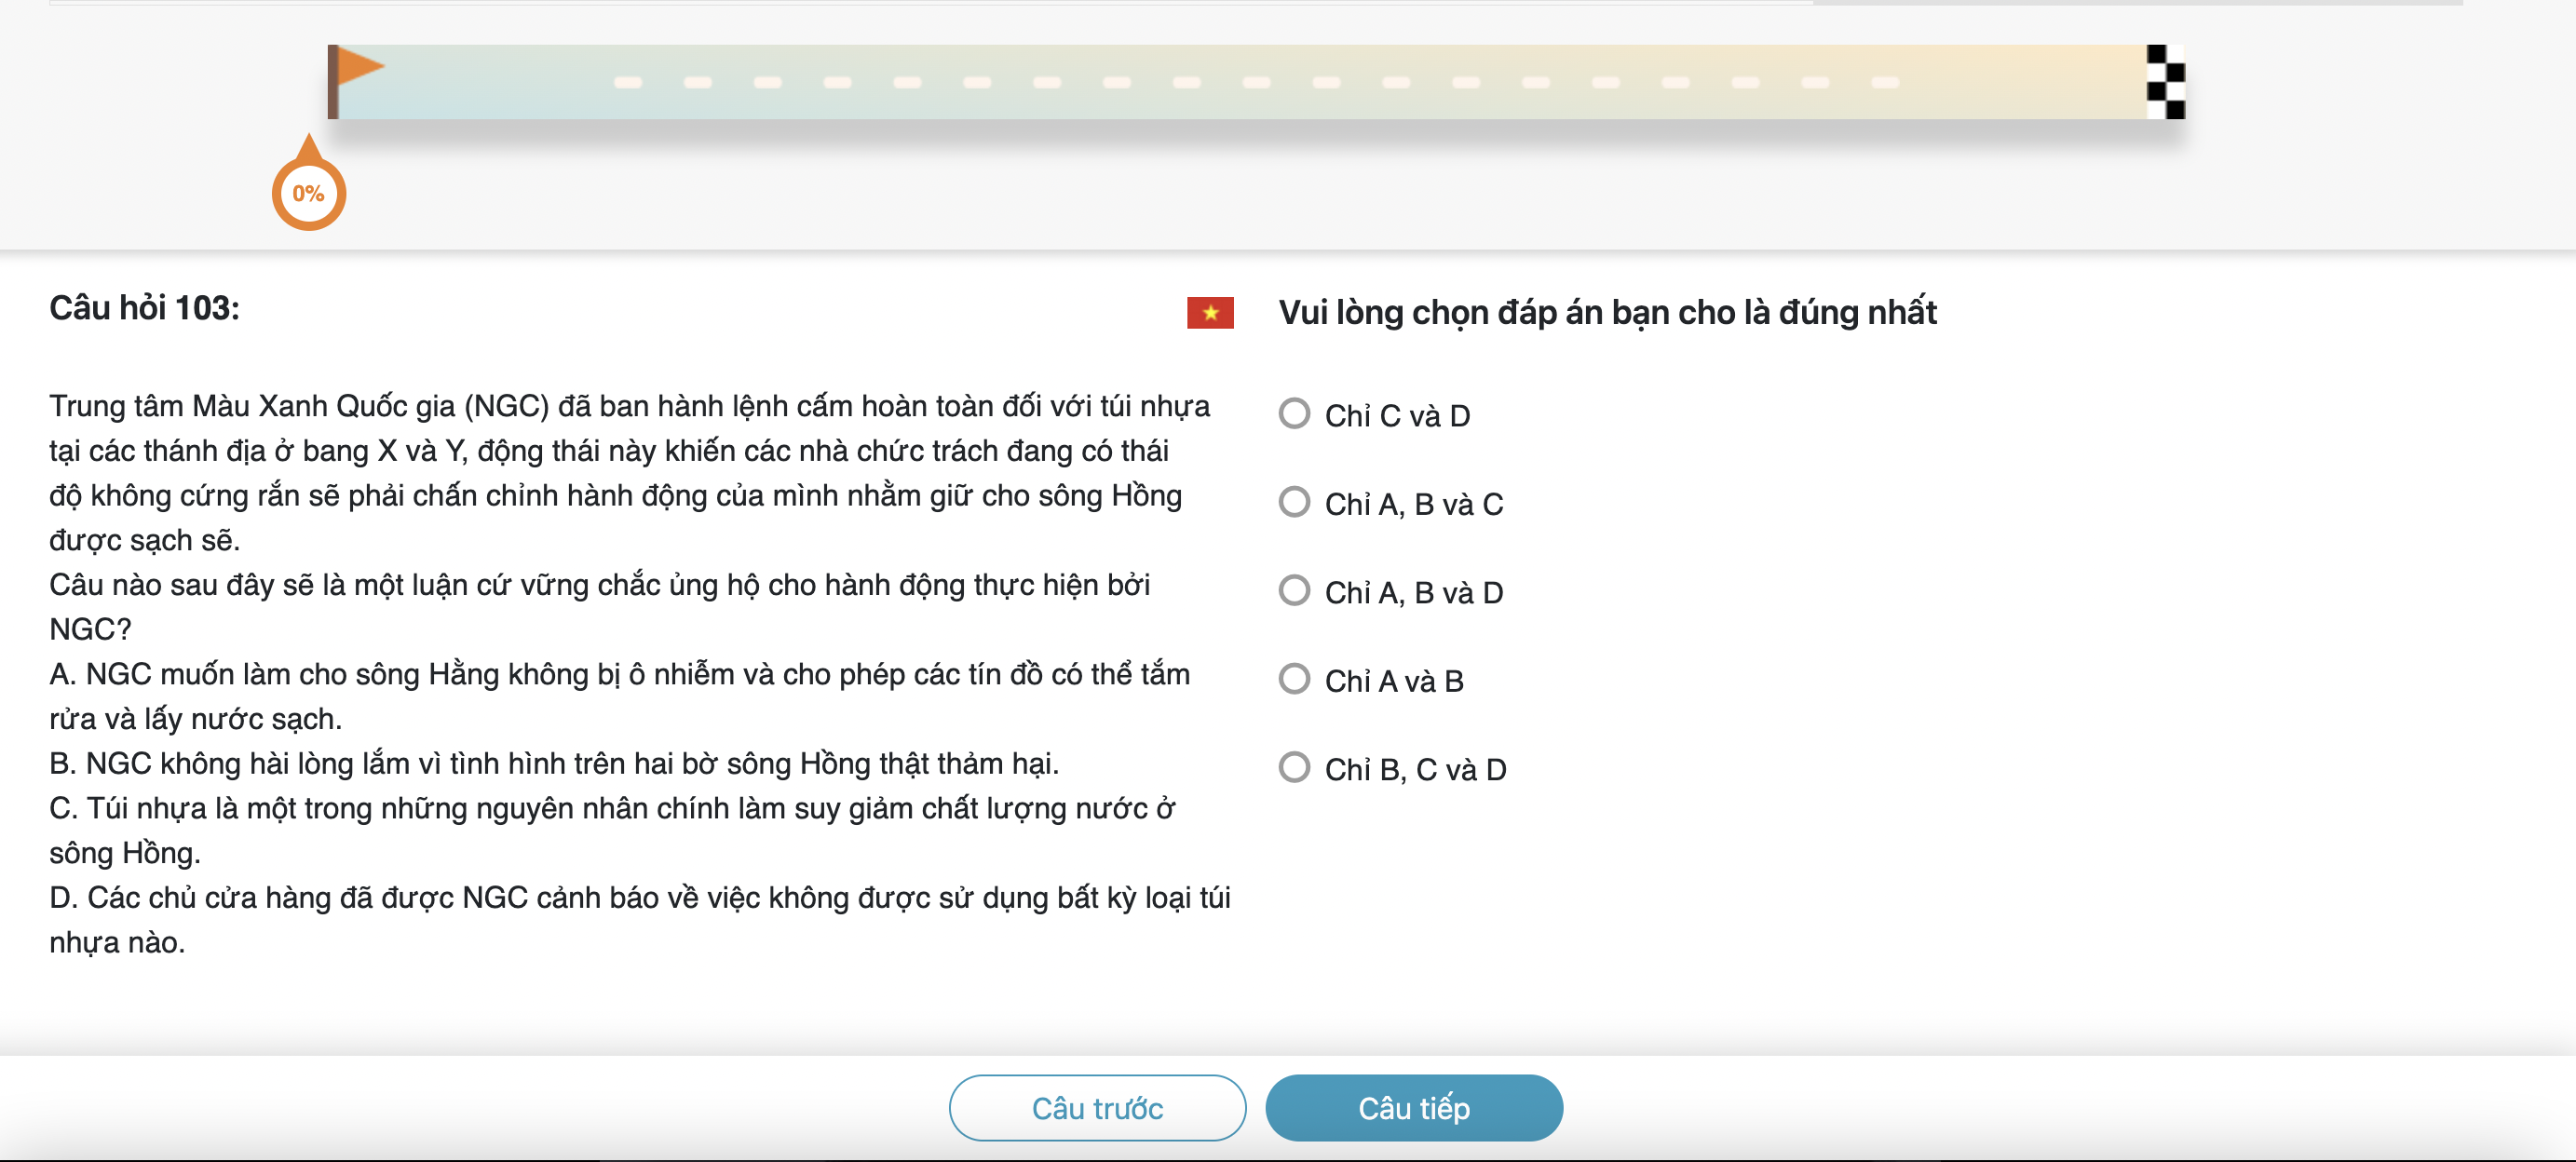Select the "Chỉ B, C và D" option
This screenshot has height=1162, width=2576.
[1295, 768]
